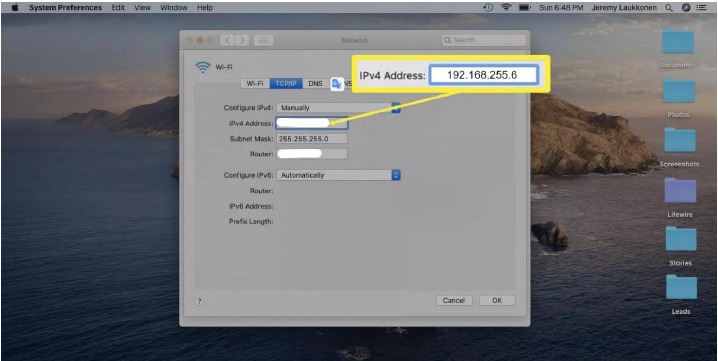718x361 pixels.
Task: Click the OK button
Action: click(497, 301)
